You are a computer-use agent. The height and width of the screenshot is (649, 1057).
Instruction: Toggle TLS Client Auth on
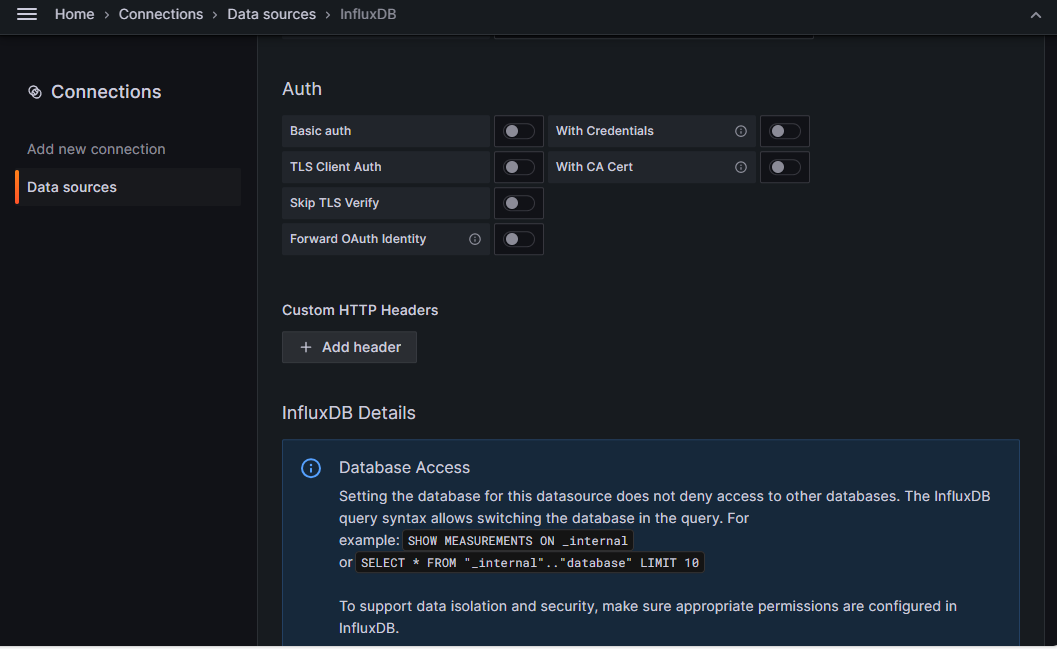tap(519, 167)
